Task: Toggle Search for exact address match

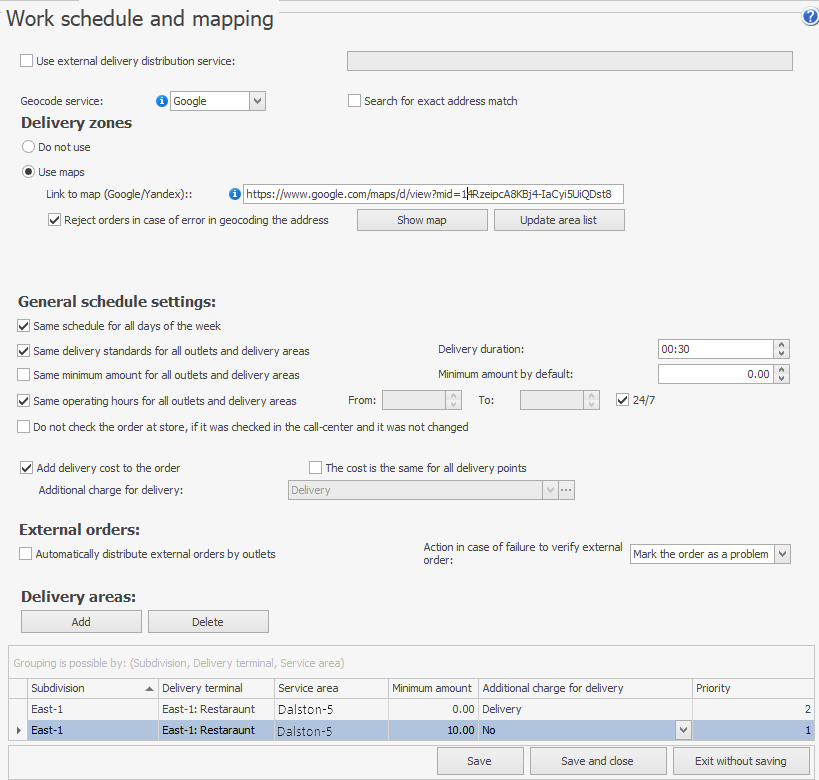Action: (354, 101)
